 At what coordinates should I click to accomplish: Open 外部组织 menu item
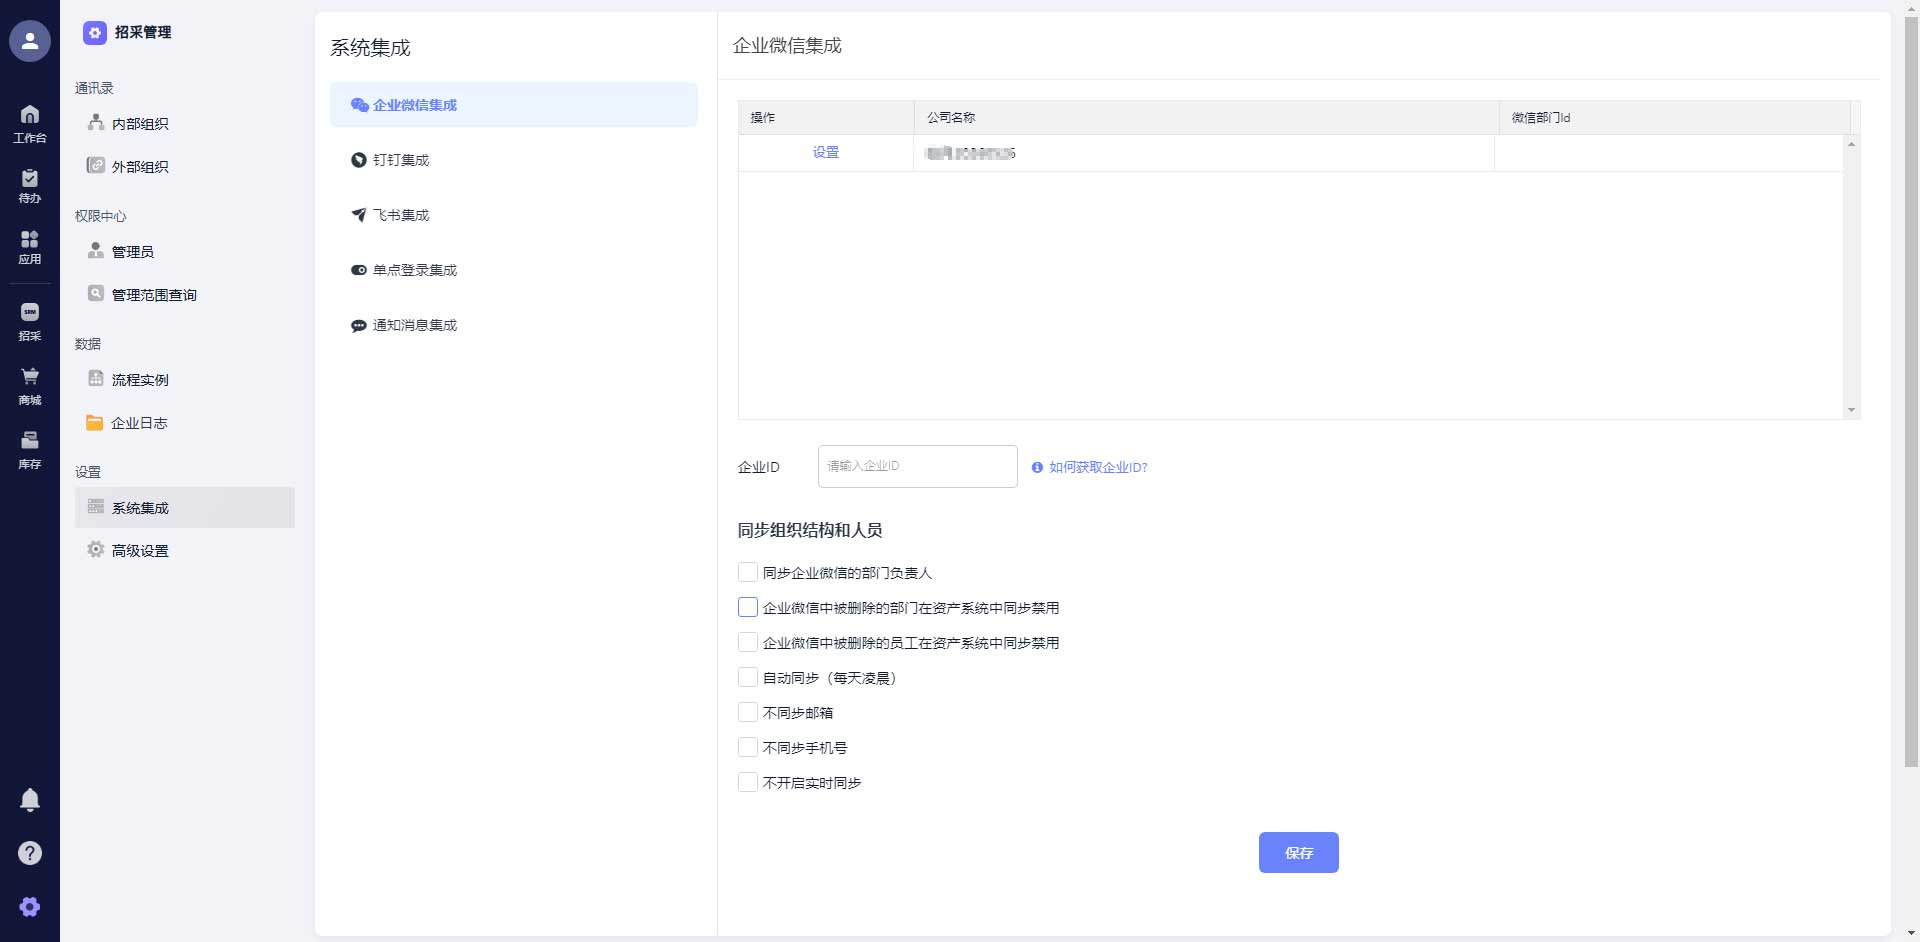(x=185, y=167)
